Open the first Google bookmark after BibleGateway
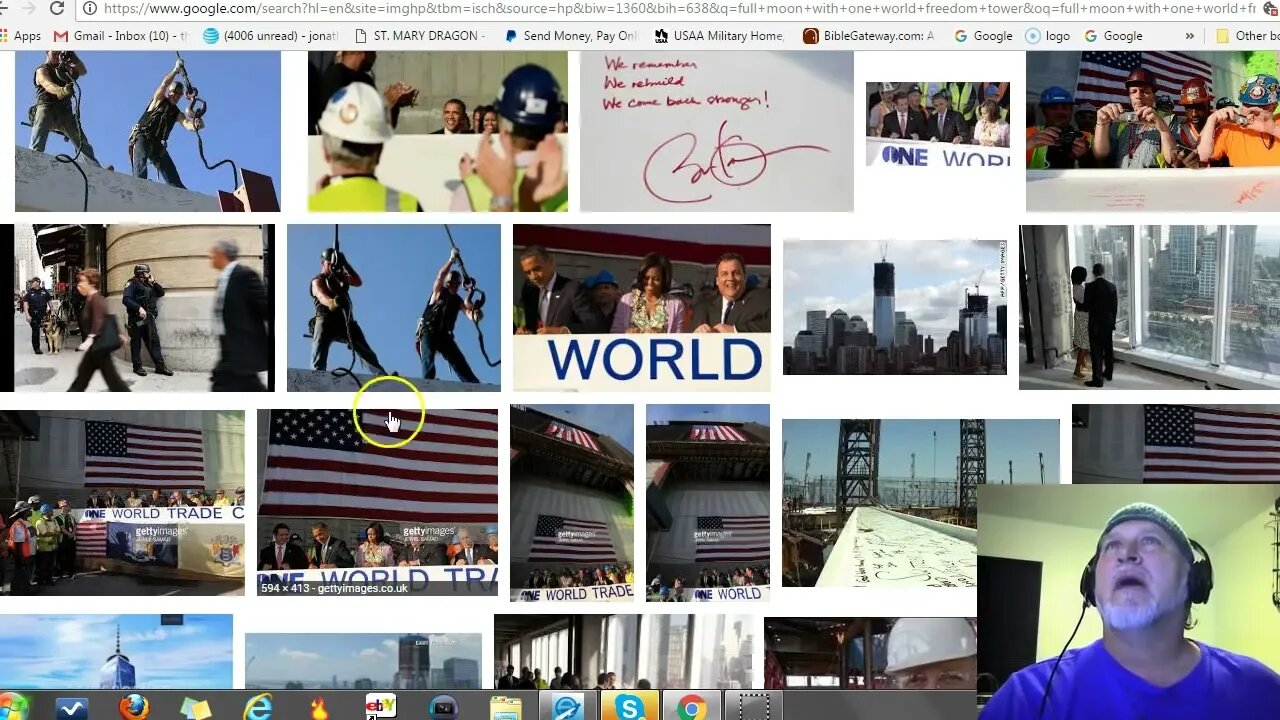Image resolution: width=1280 pixels, height=720 pixels. (x=983, y=35)
